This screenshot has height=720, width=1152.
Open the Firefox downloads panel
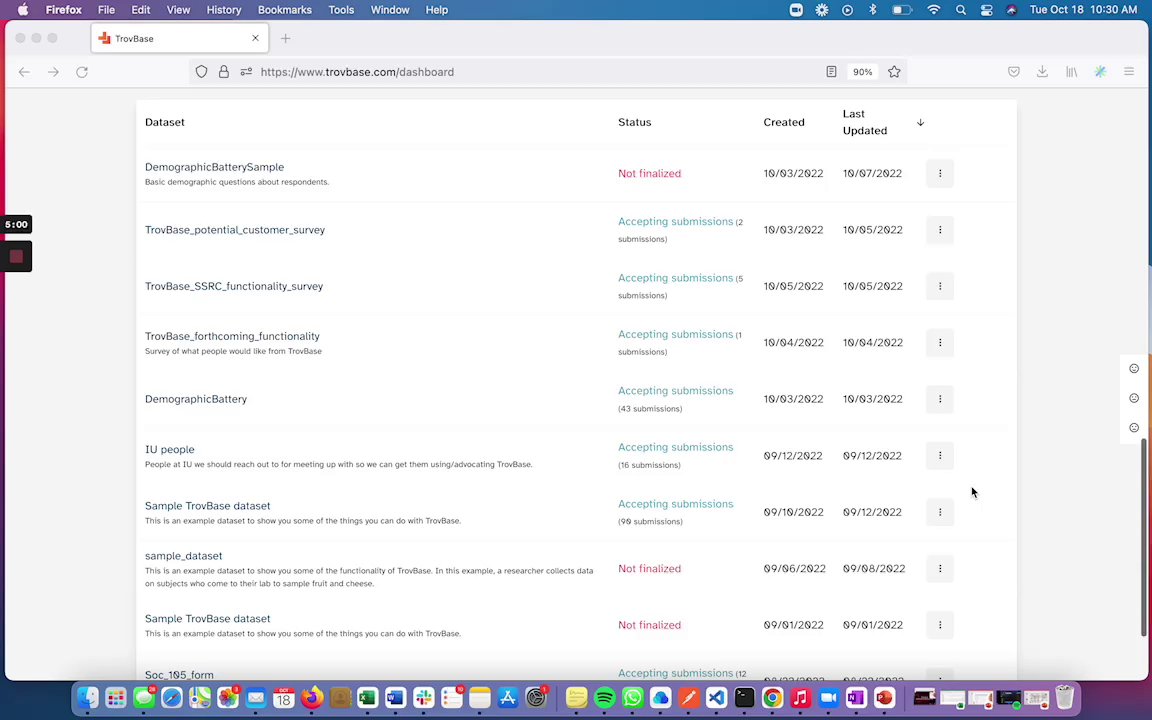[x=1042, y=72]
